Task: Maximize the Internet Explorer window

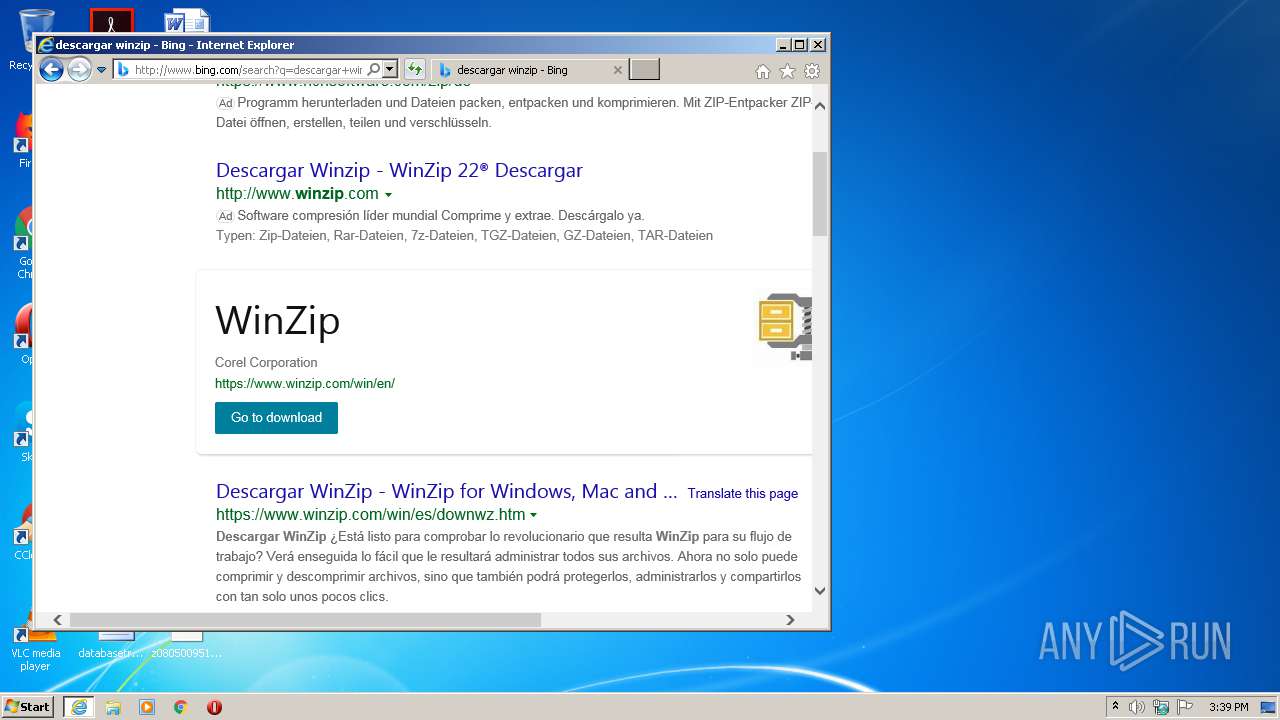Action: [x=800, y=45]
